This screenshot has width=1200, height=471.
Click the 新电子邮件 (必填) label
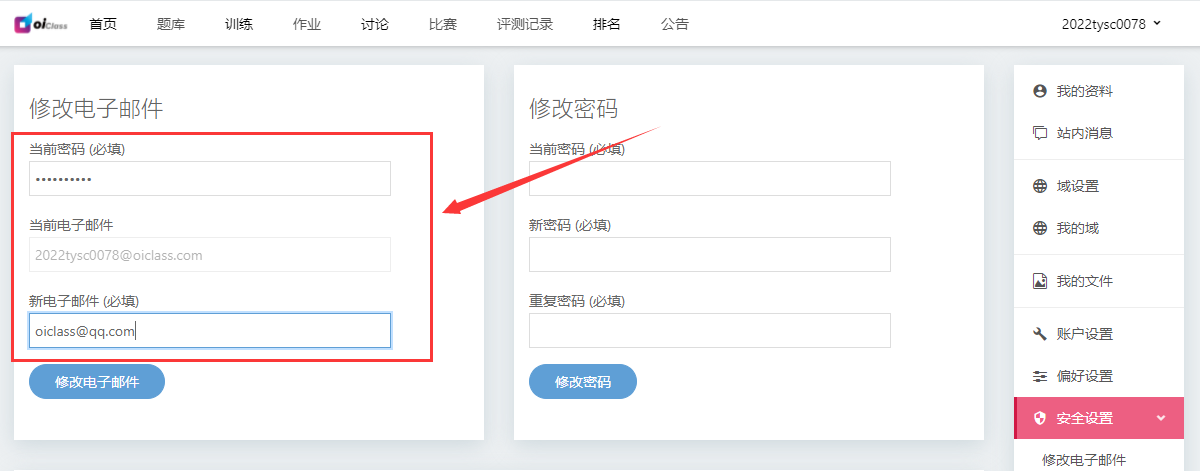(x=84, y=301)
